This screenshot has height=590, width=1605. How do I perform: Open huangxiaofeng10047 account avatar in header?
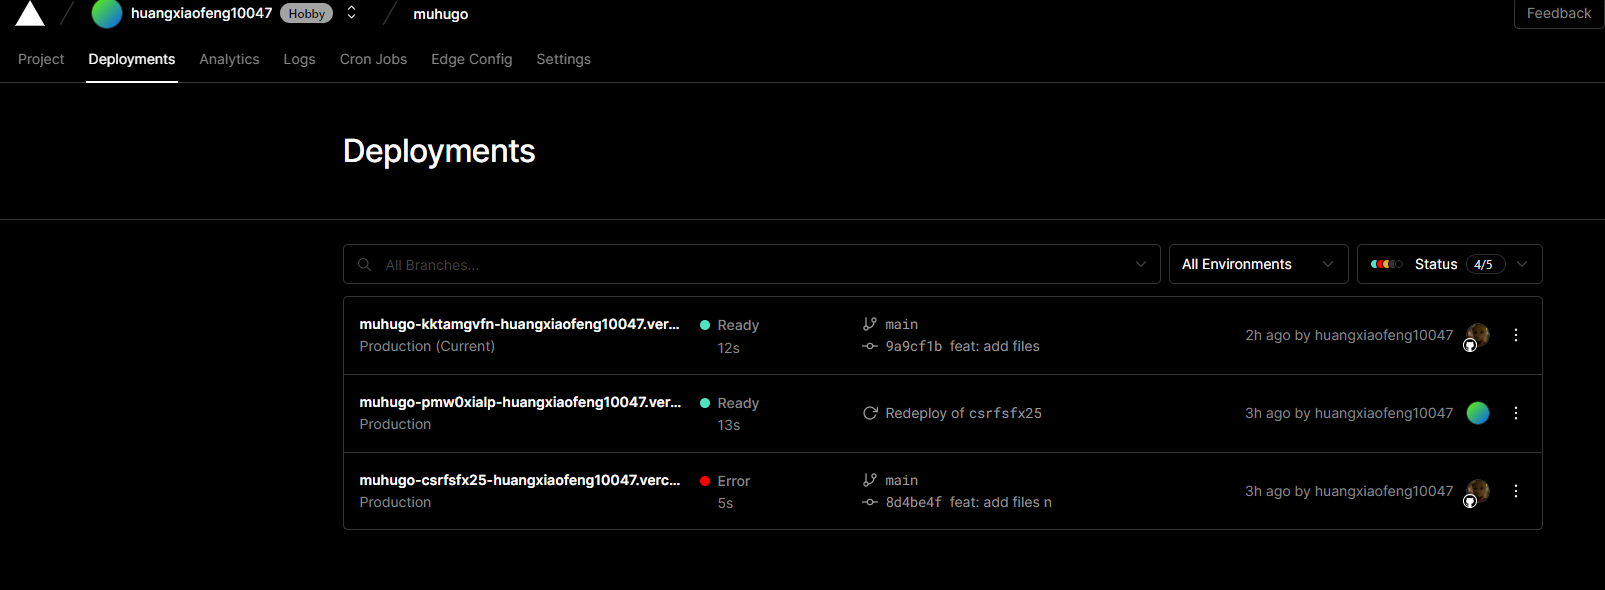pos(107,13)
